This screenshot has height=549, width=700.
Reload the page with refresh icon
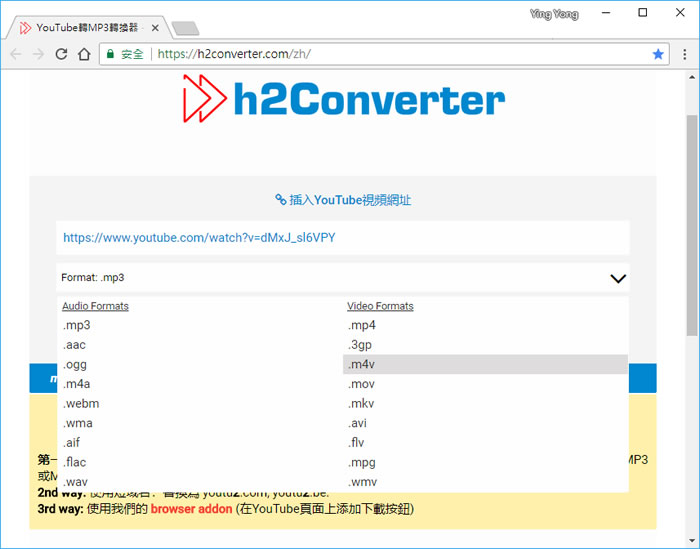click(x=61, y=54)
